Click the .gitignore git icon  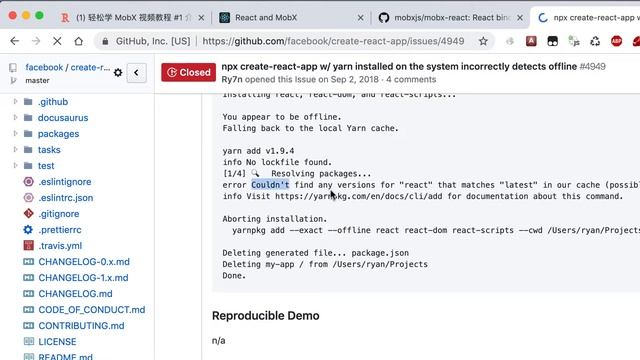click(x=28, y=213)
